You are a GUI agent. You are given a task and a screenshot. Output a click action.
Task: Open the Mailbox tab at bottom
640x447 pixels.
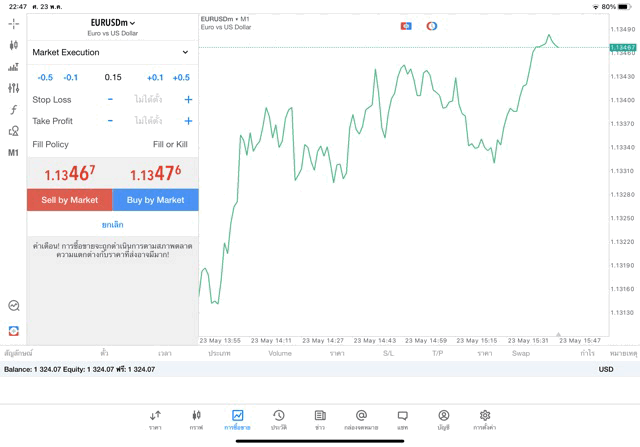click(361, 419)
